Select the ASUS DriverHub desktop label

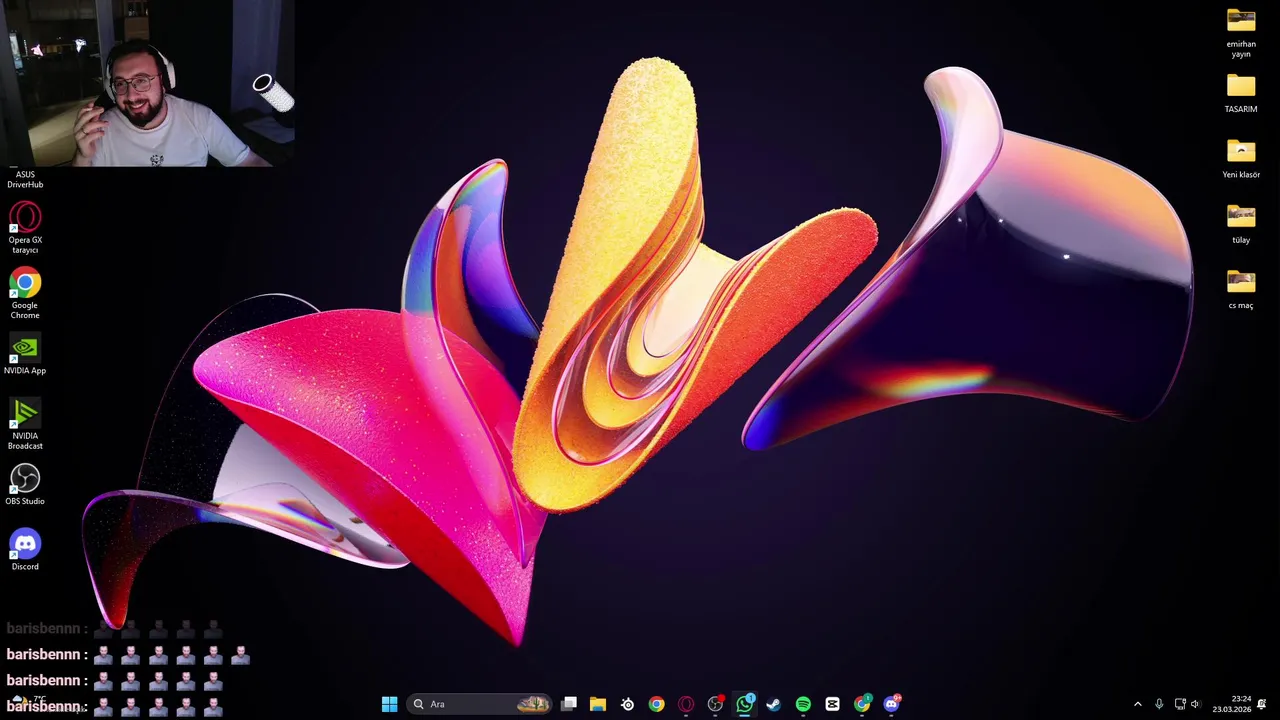pyautogui.click(x=25, y=179)
